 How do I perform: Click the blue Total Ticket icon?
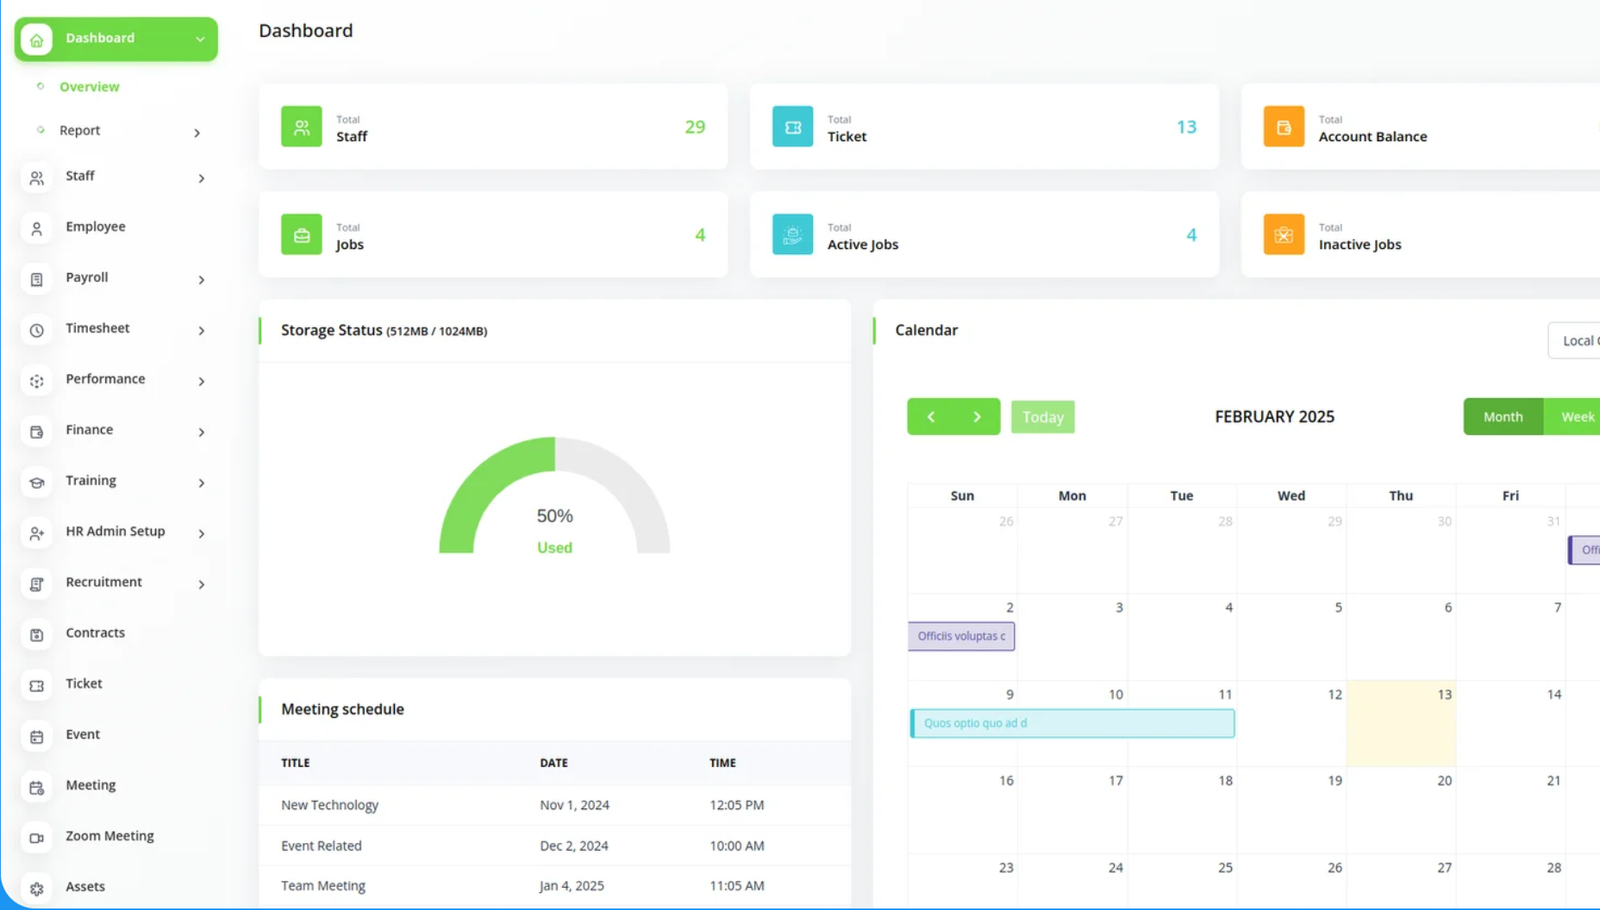792,127
